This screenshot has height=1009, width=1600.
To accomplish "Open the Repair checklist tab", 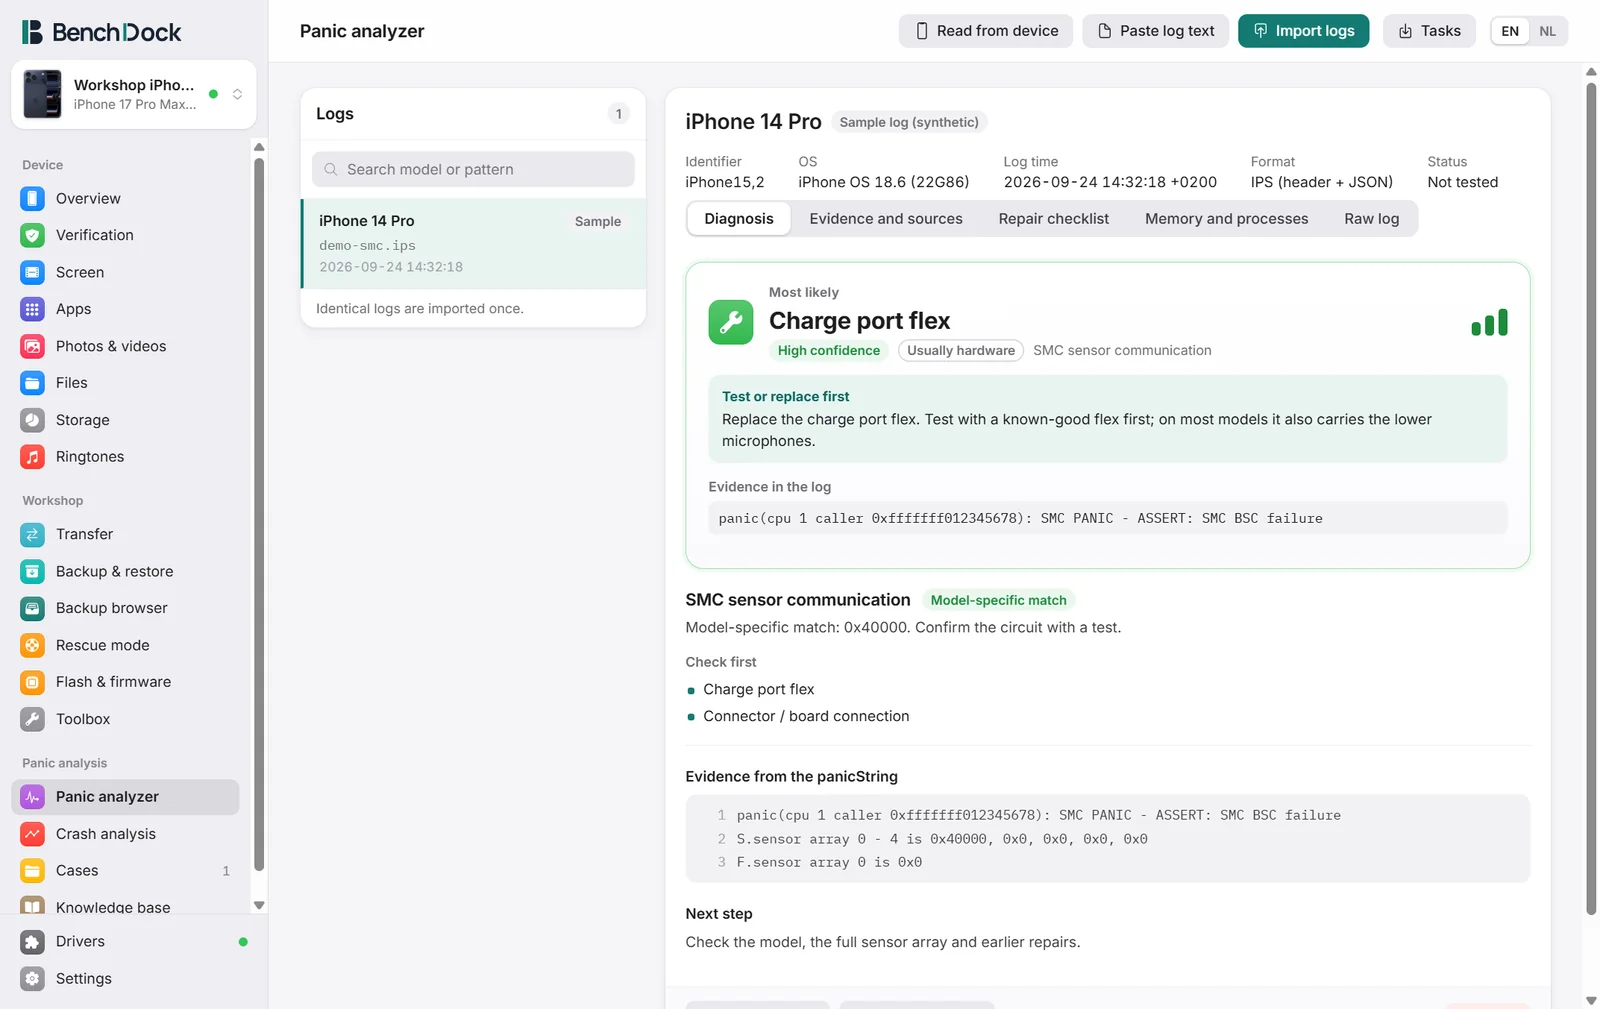I will [1054, 219].
